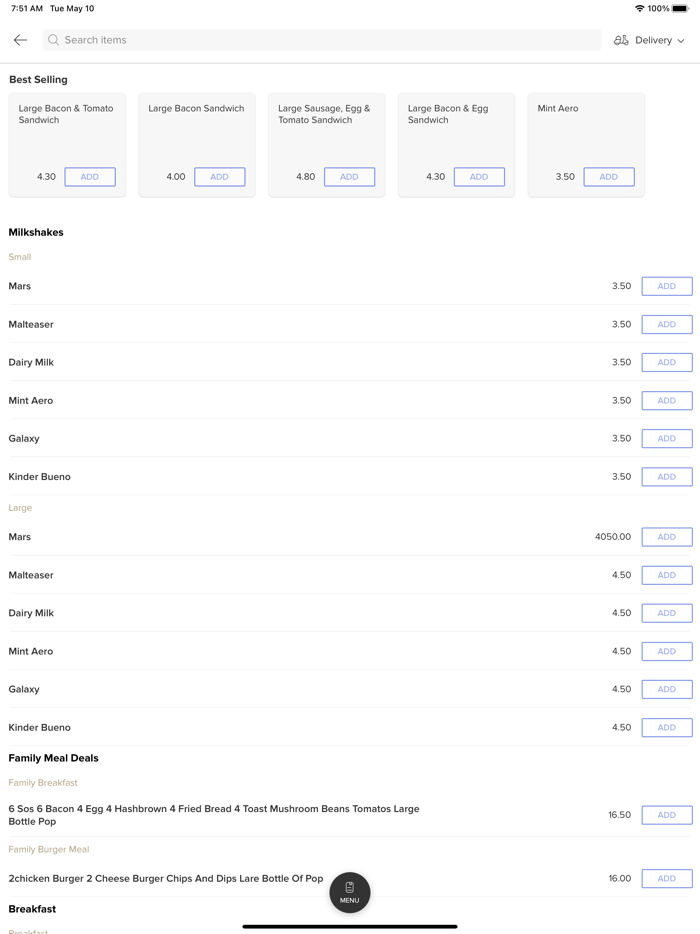This screenshot has height=934, width=700.
Task: Open the floating MENU button
Action: pyautogui.click(x=350, y=892)
